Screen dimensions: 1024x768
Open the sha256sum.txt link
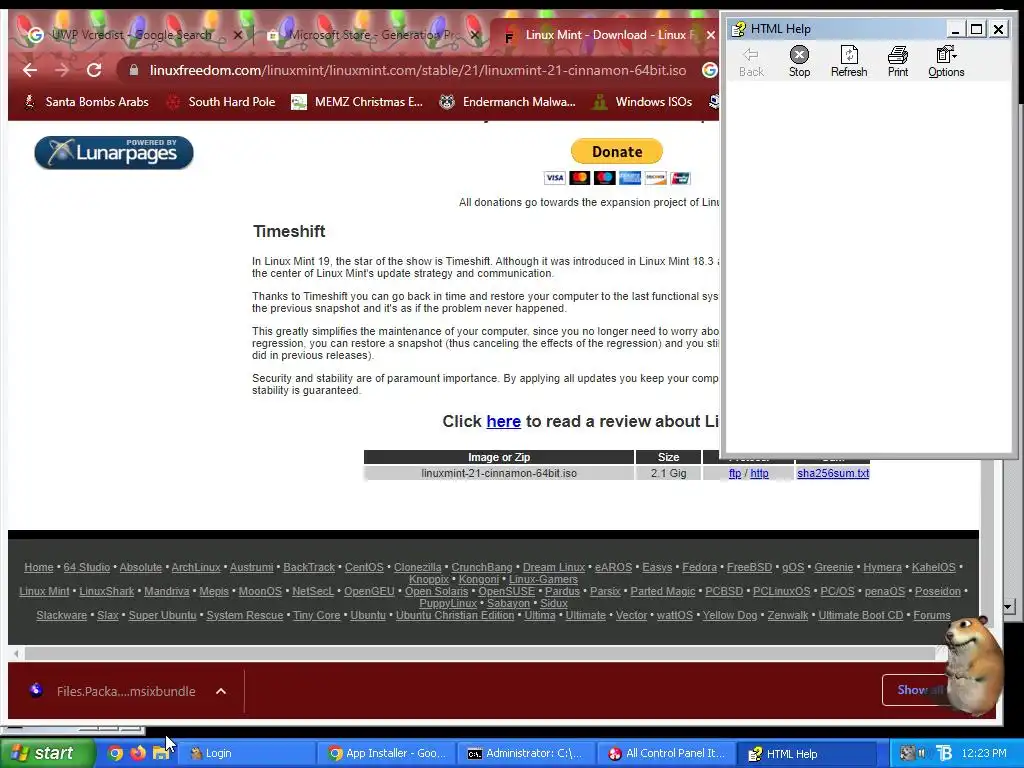(x=833, y=473)
